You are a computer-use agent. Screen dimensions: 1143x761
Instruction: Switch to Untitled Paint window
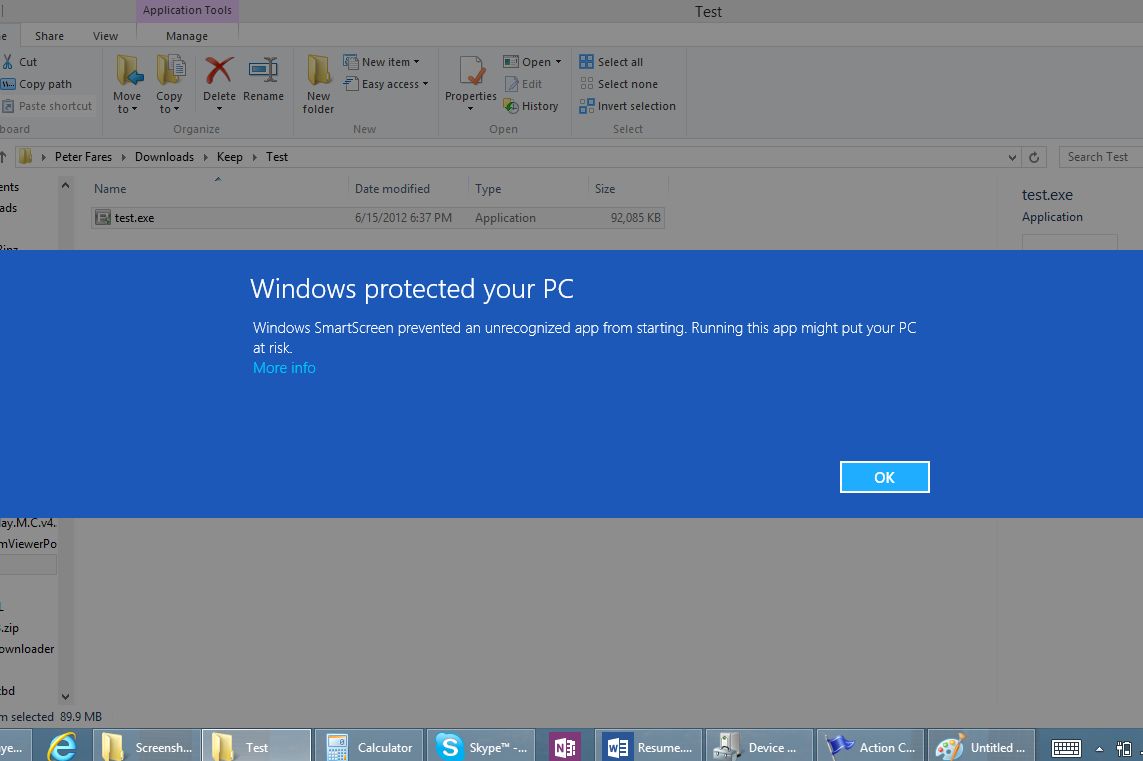pos(981,746)
